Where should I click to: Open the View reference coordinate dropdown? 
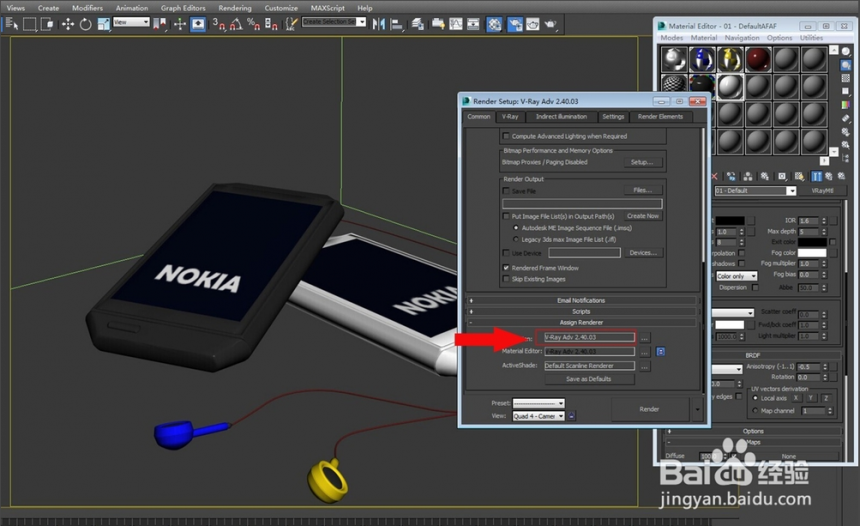131,22
